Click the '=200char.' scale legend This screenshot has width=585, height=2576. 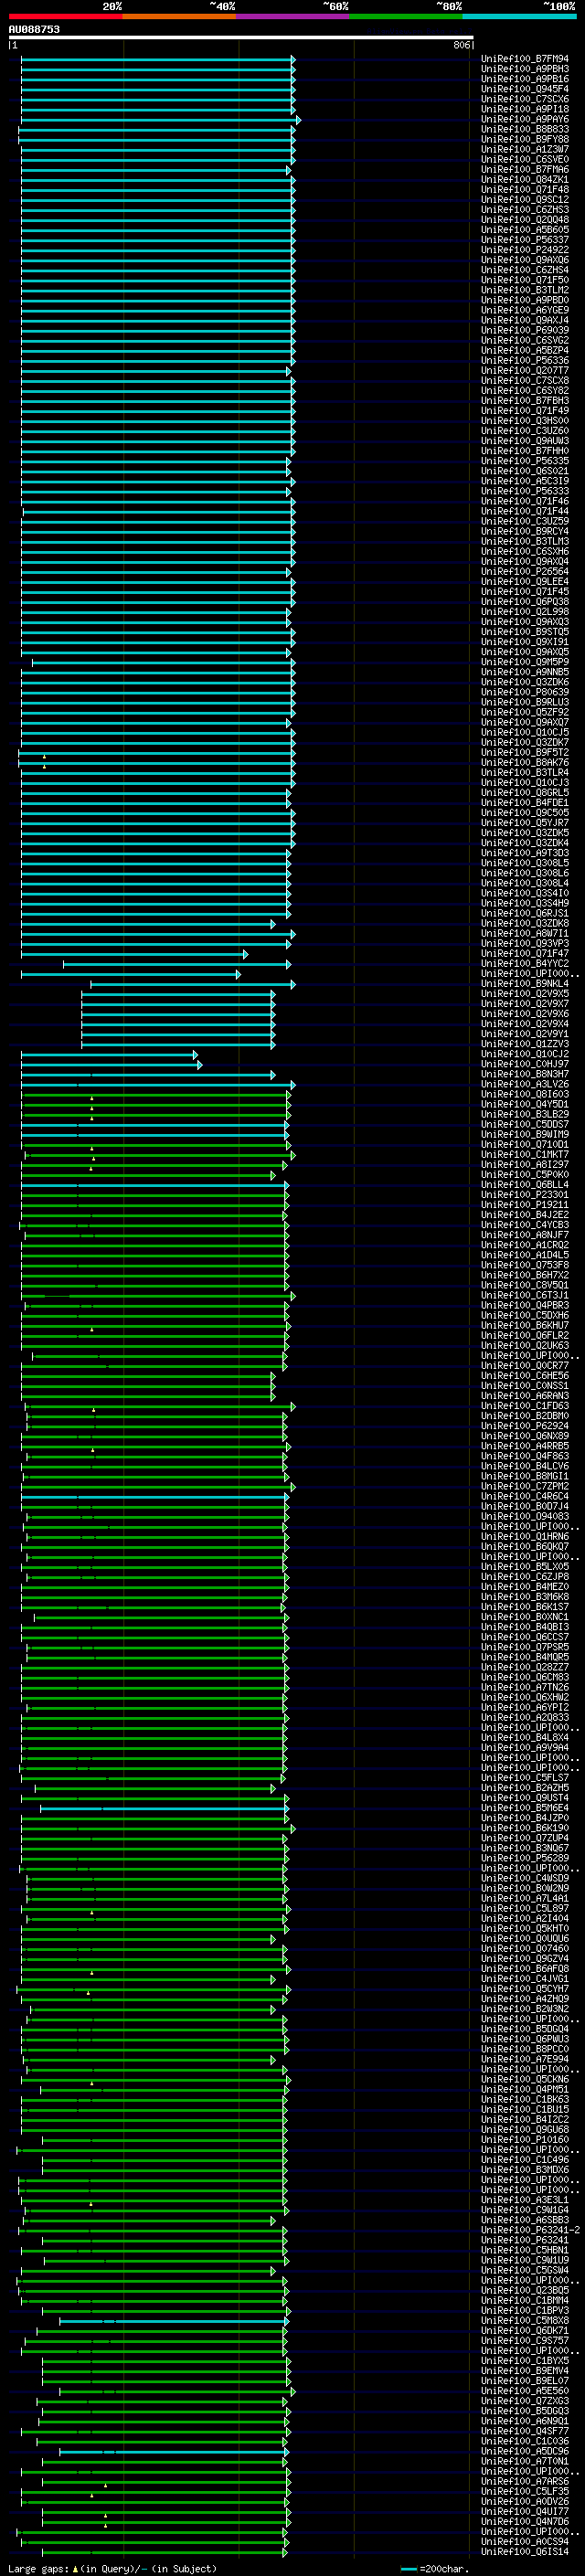pos(436,2568)
